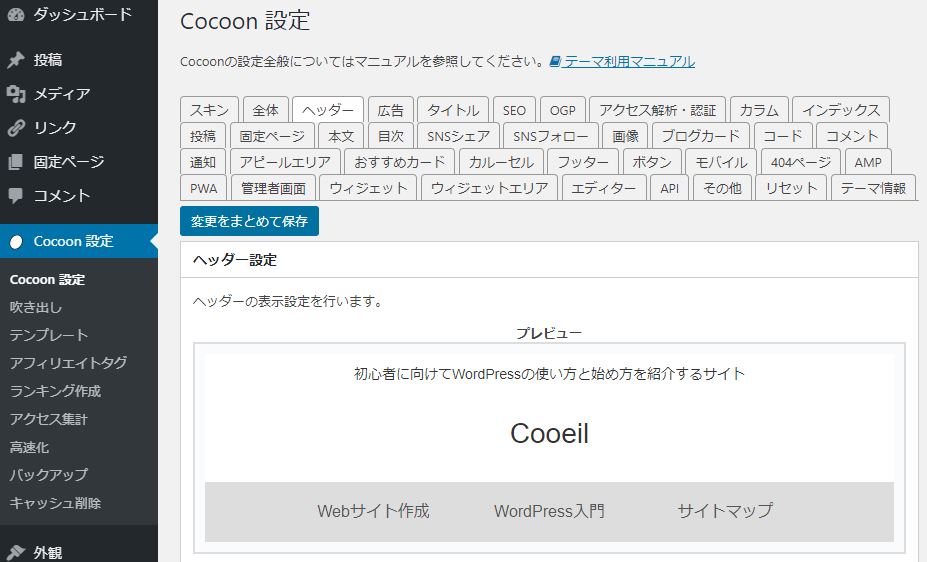Open the 投稿 settings tab
Viewport: 927px width, 562px height.
203,136
